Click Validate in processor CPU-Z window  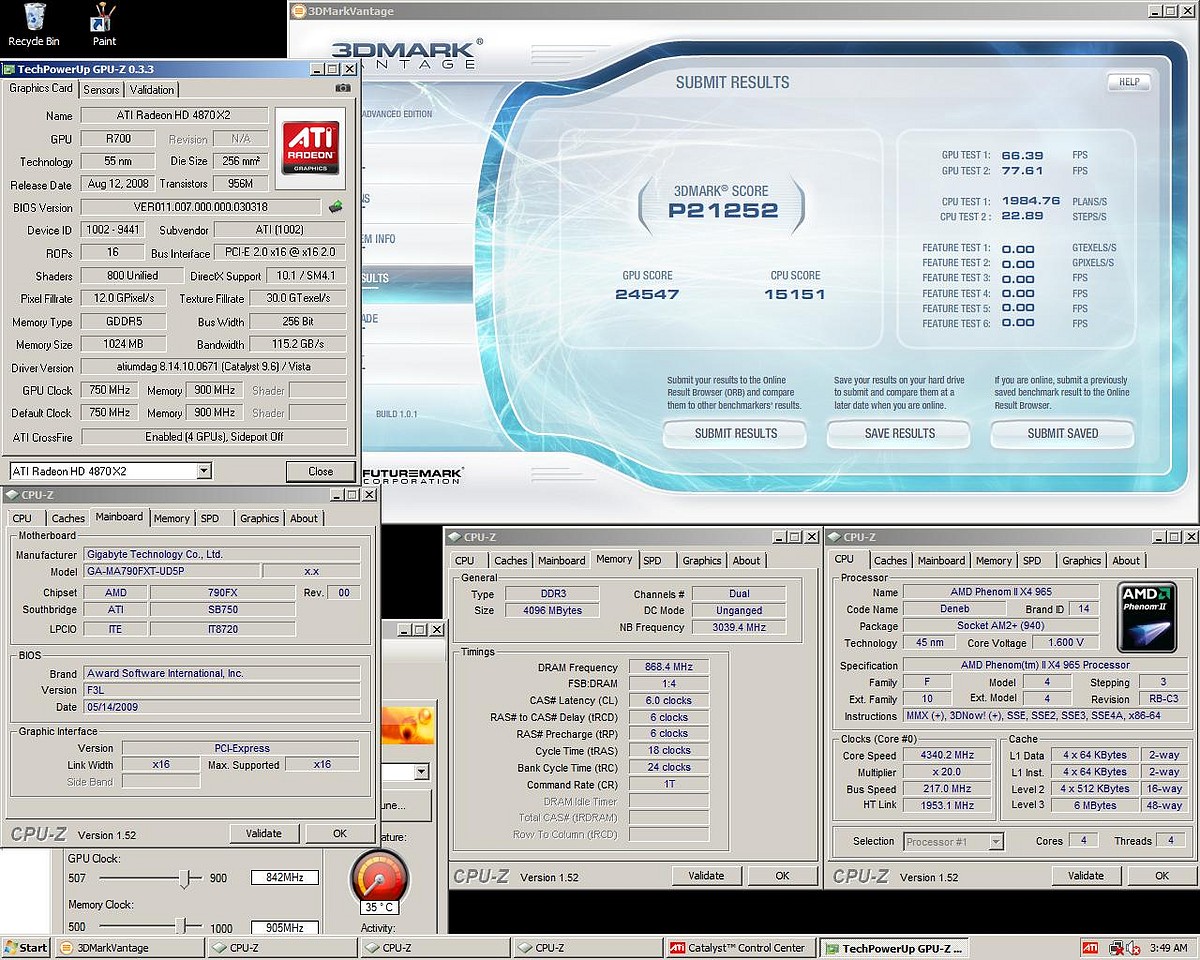click(x=1086, y=875)
